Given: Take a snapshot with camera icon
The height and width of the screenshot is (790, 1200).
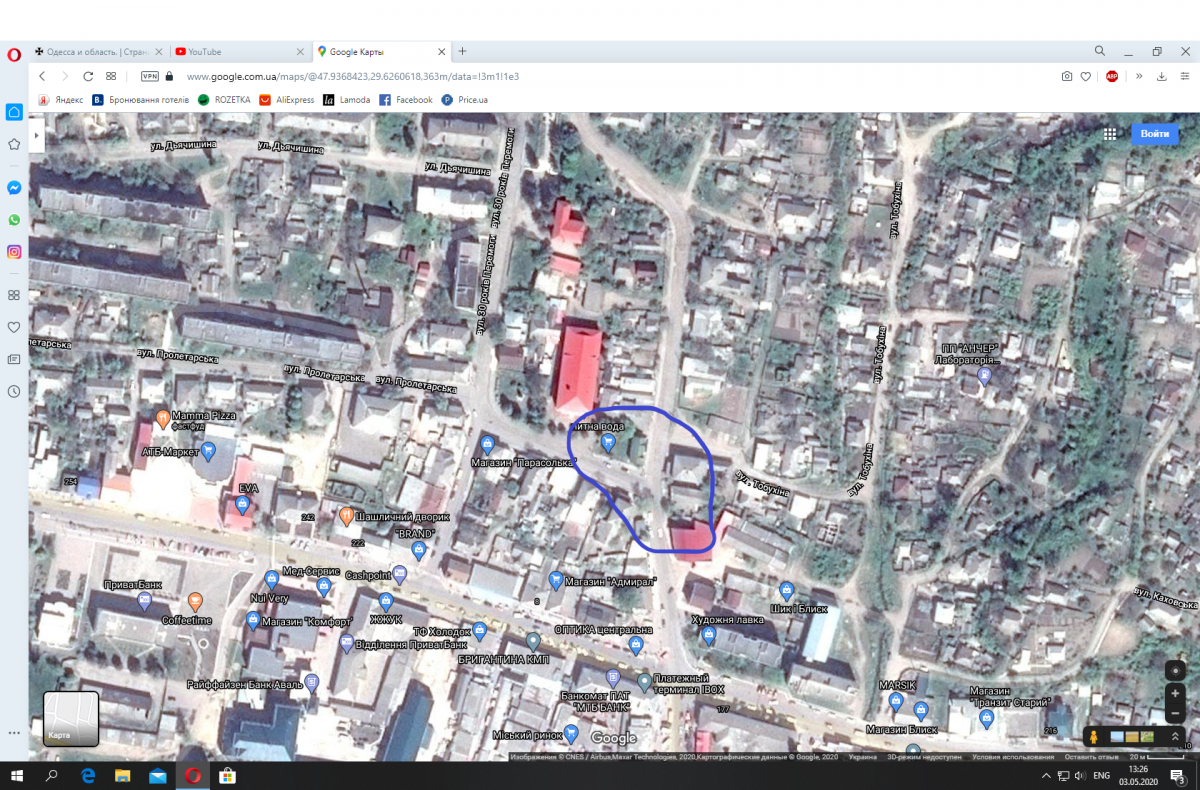Looking at the screenshot, I should (1067, 76).
